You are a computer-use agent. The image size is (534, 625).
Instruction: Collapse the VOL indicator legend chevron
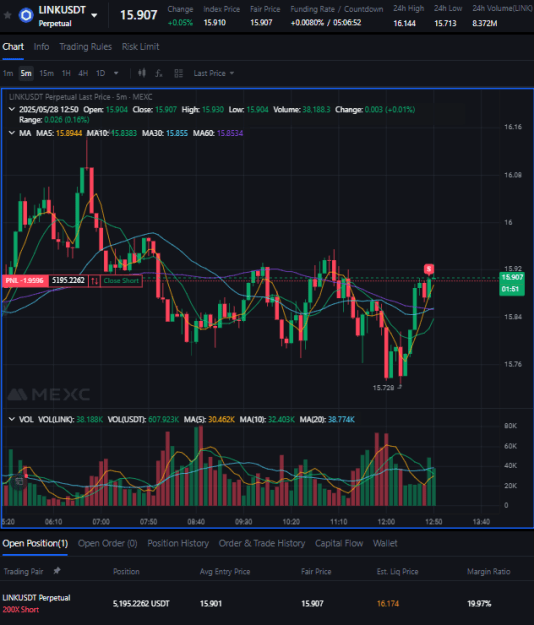pyautogui.click(x=12, y=419)
